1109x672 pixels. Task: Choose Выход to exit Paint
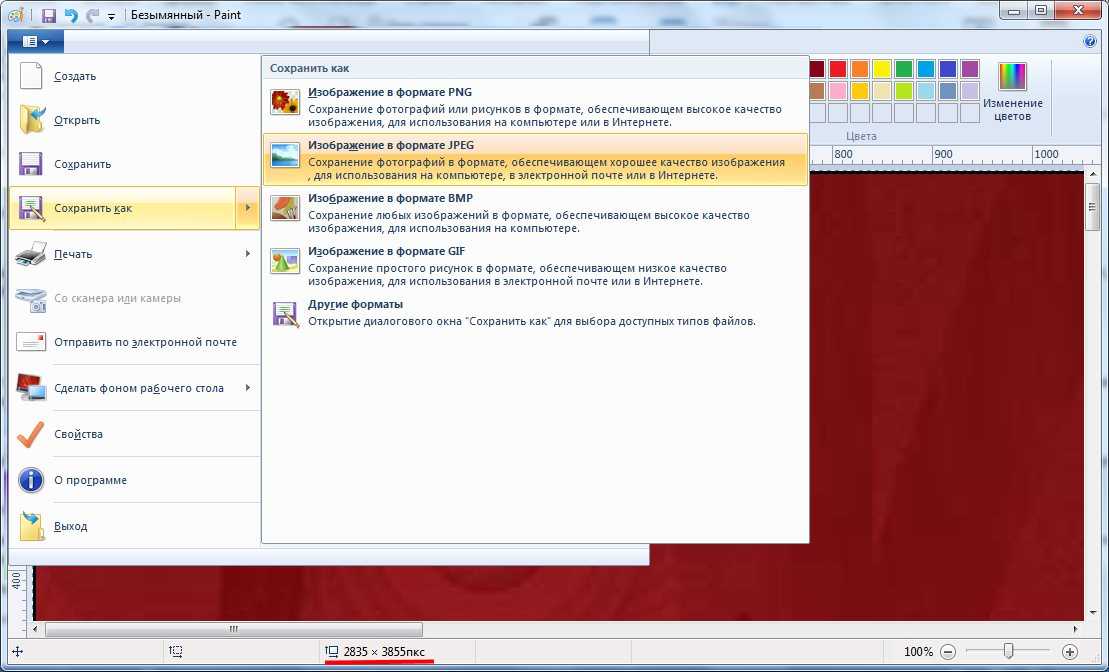coord(134,526)
